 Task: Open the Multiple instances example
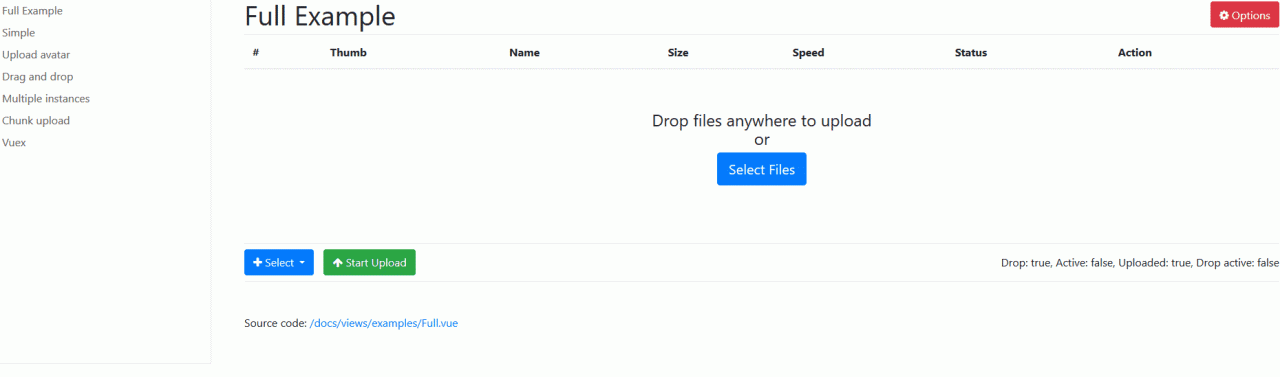46,99
